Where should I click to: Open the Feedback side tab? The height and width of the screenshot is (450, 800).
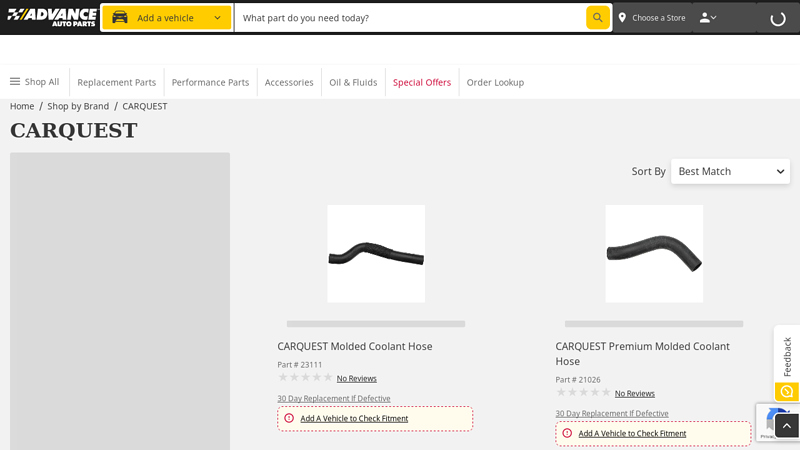tap(787, 356)
